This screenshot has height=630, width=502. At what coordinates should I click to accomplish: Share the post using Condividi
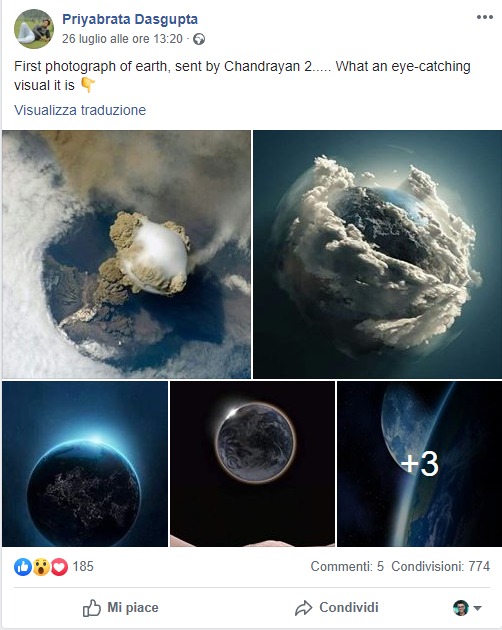click(x=336, y=608)
